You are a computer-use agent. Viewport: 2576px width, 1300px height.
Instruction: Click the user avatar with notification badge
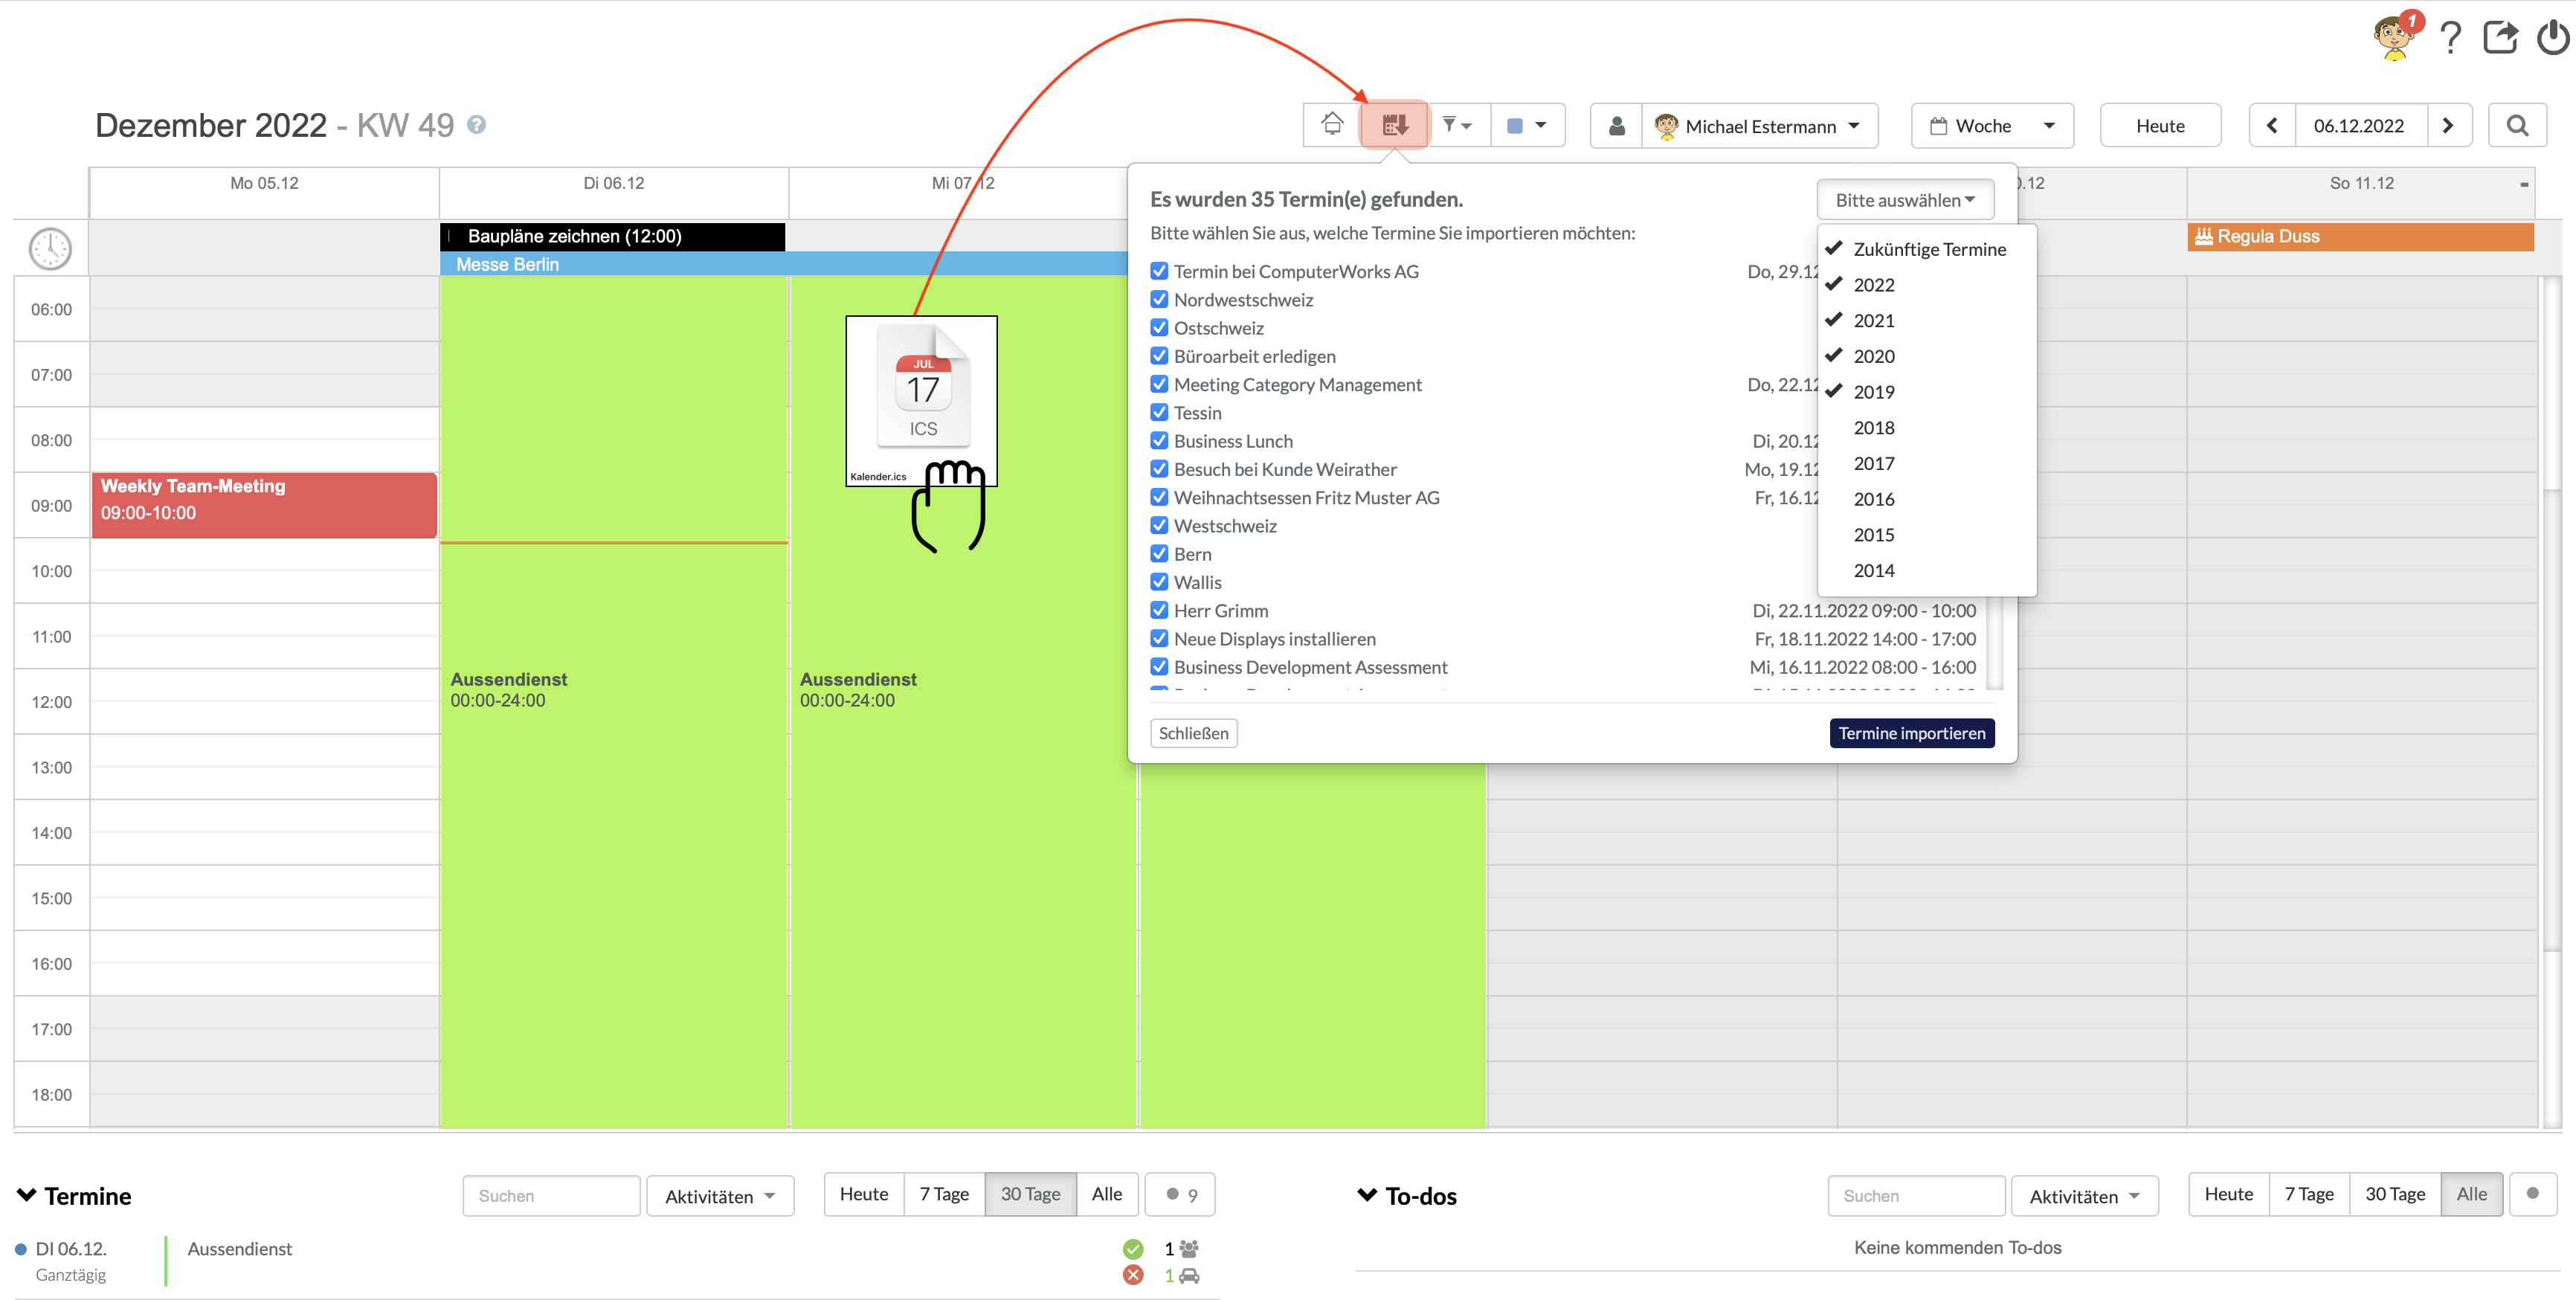pyautogui.click(x=2394, y=38)
